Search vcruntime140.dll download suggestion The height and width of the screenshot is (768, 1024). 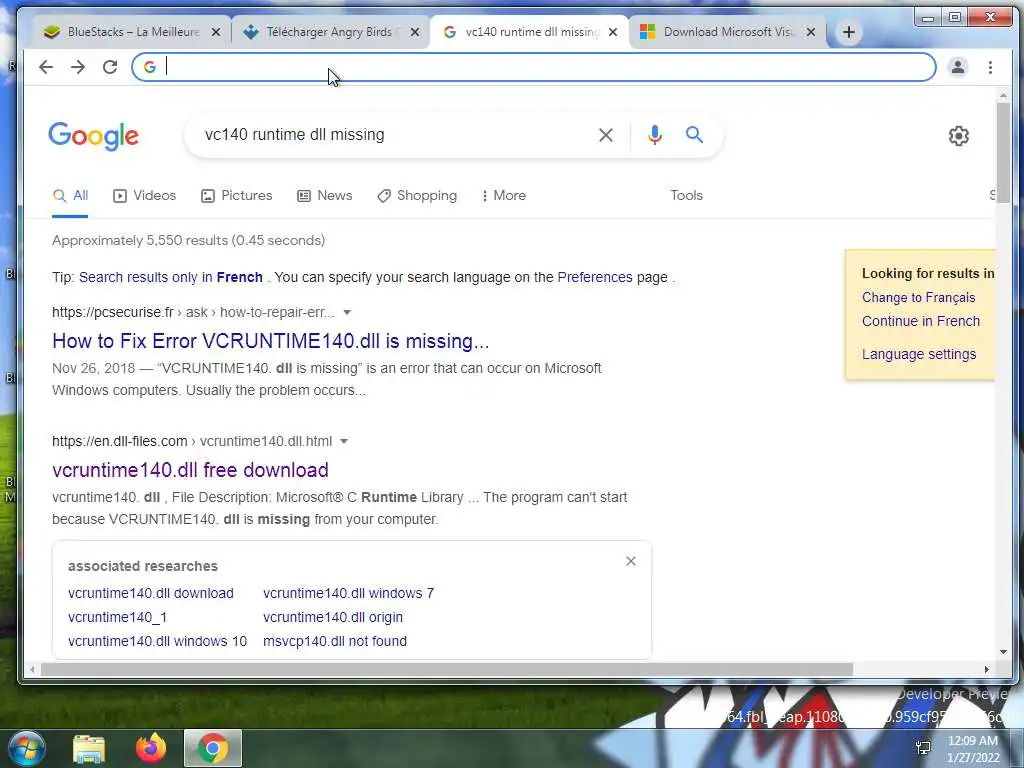[151, 593]
